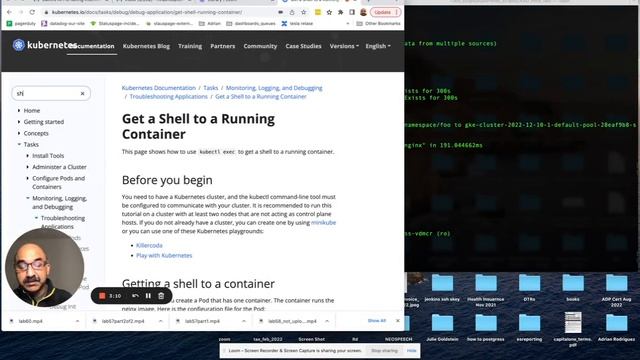Open the pagerduty bookmark
This screenshot has width=640, height=360.
(x=21, y=24)
